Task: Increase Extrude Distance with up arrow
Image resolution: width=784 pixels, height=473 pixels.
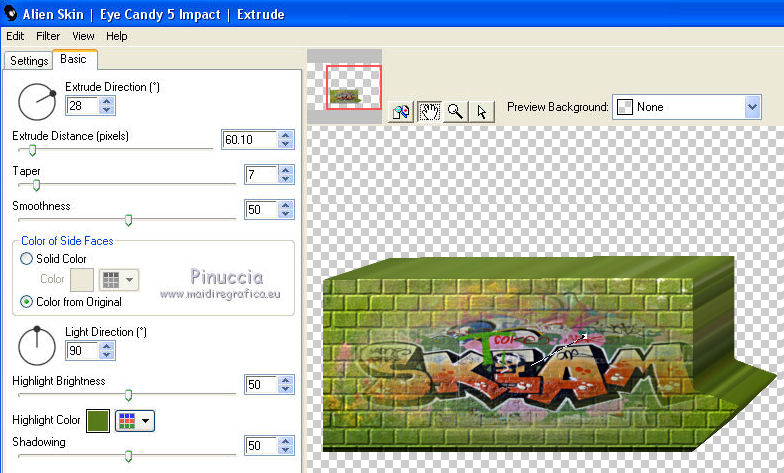Action: point(286,135)
